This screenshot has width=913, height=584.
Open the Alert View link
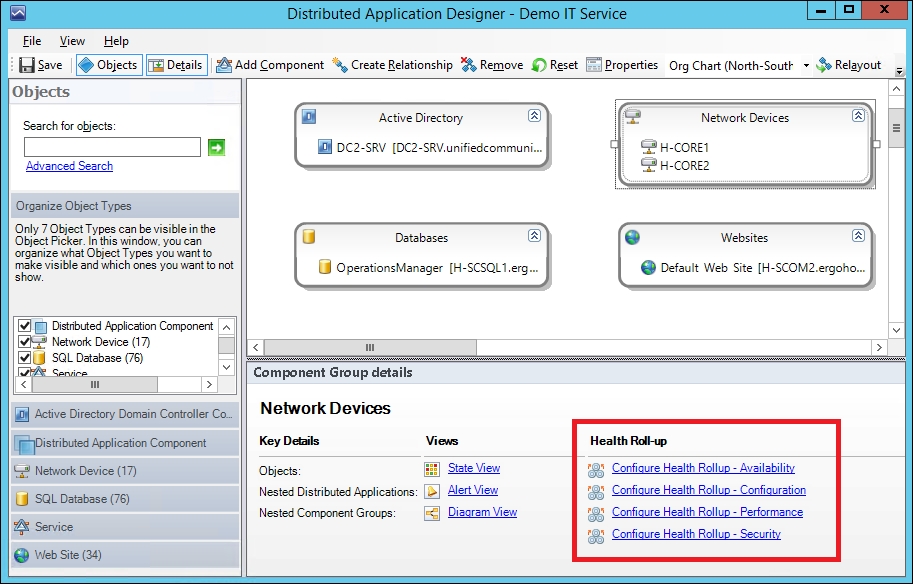coord(472,490)
